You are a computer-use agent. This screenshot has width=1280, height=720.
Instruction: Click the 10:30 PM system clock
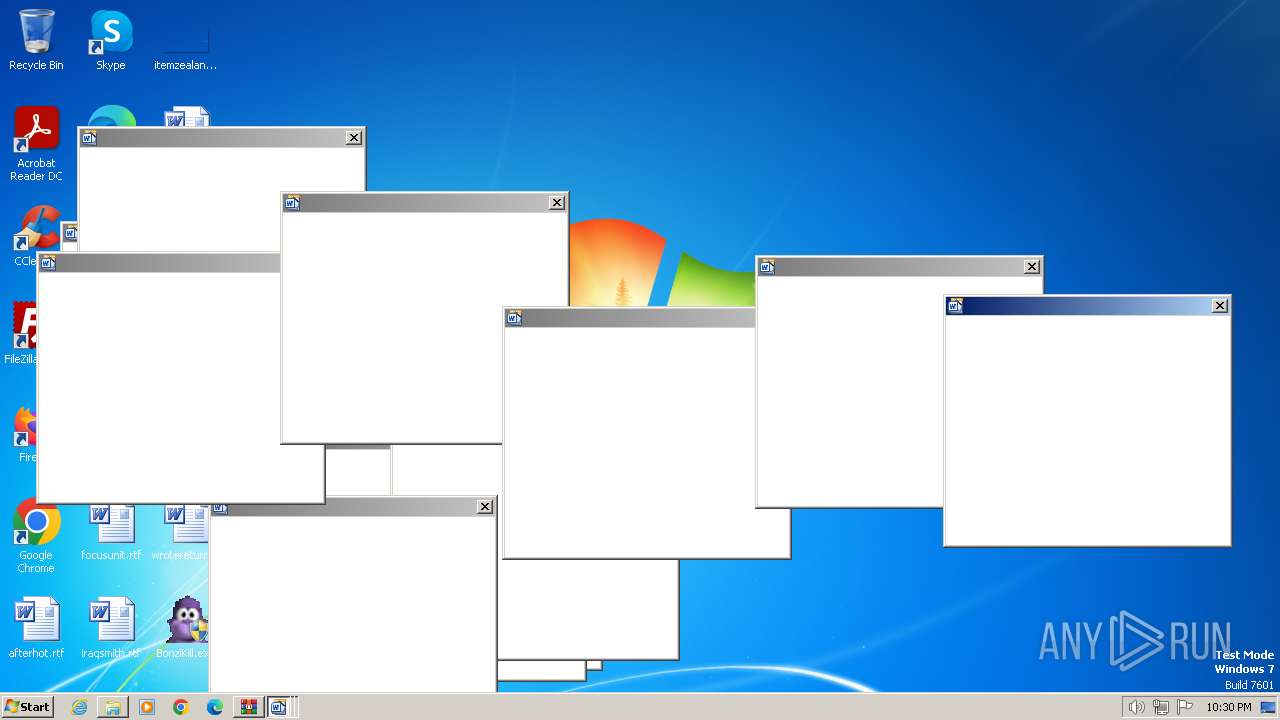tap(1229, 707)
